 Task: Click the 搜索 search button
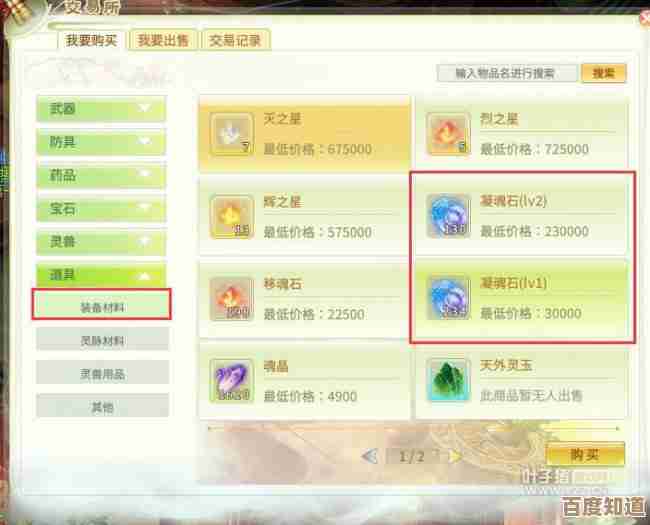[604, 73]
